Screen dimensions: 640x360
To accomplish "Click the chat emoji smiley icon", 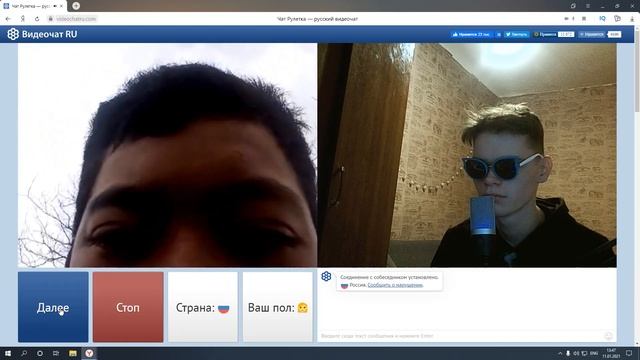I will tap(608, 336).
